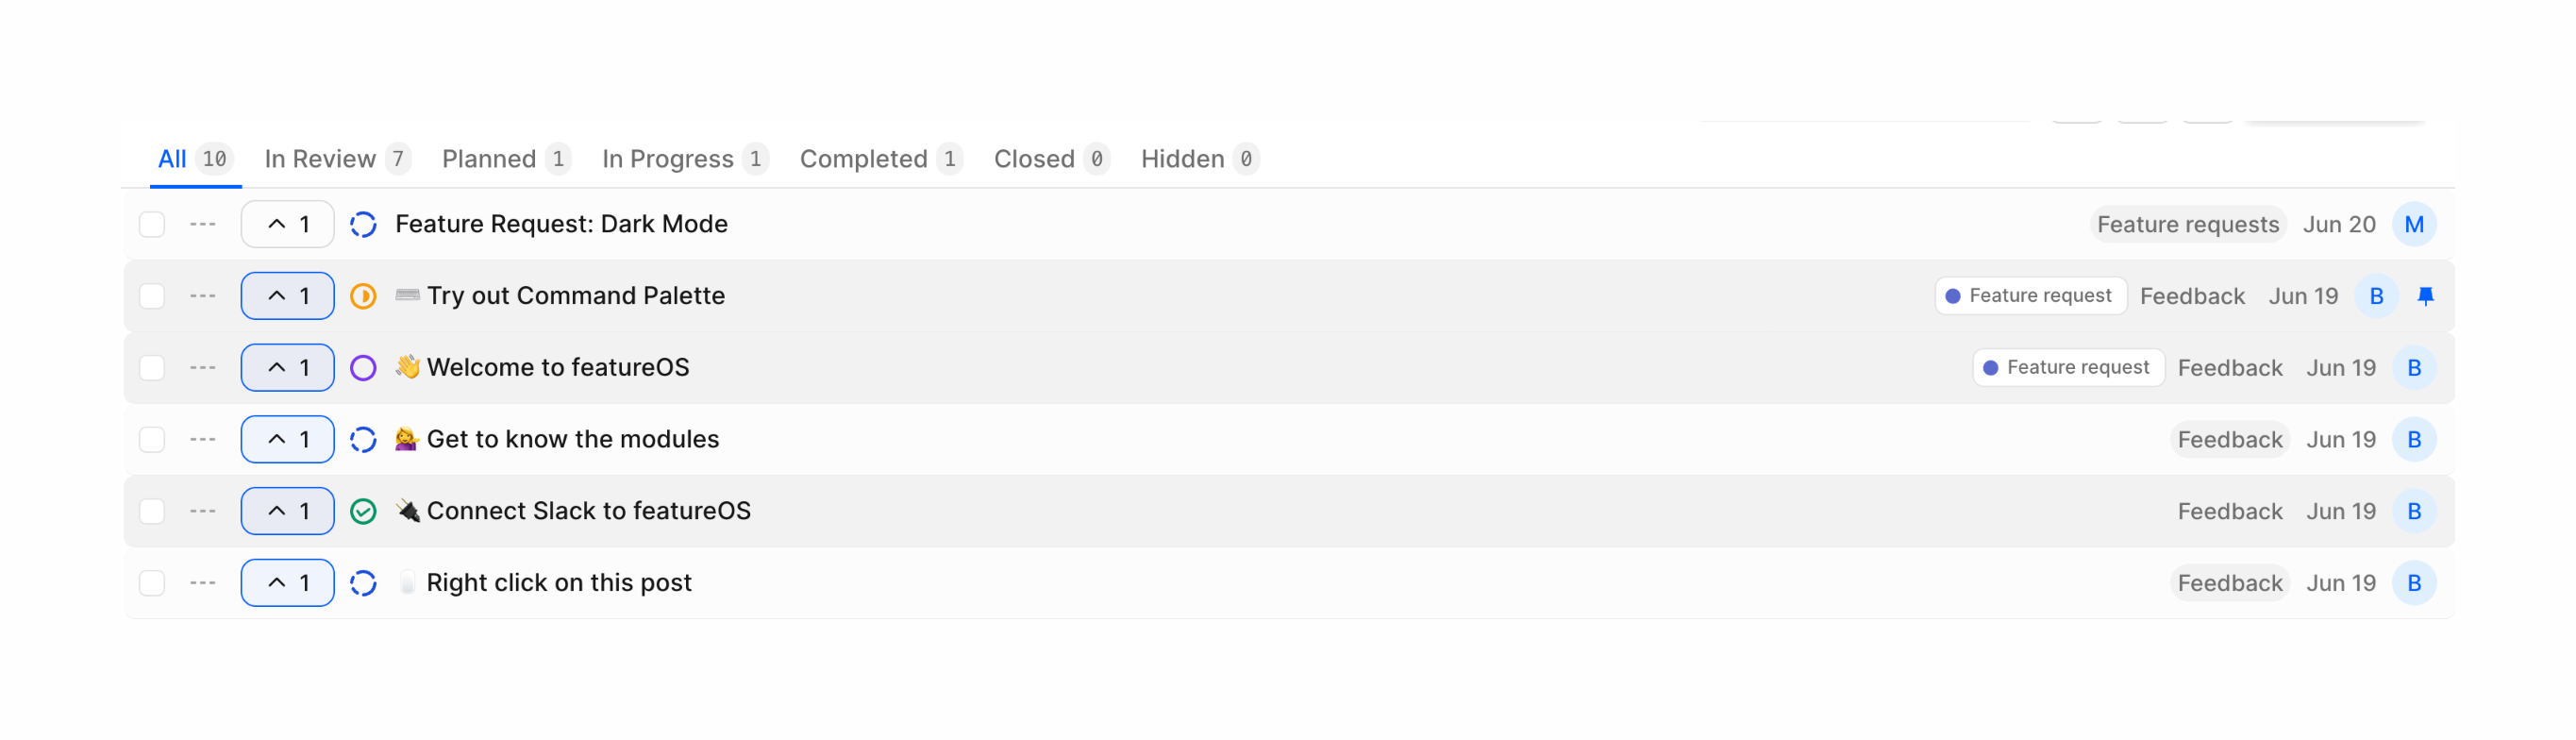Open the M avatar on Dark Mode row
2576x740 pixels.
2415,224
